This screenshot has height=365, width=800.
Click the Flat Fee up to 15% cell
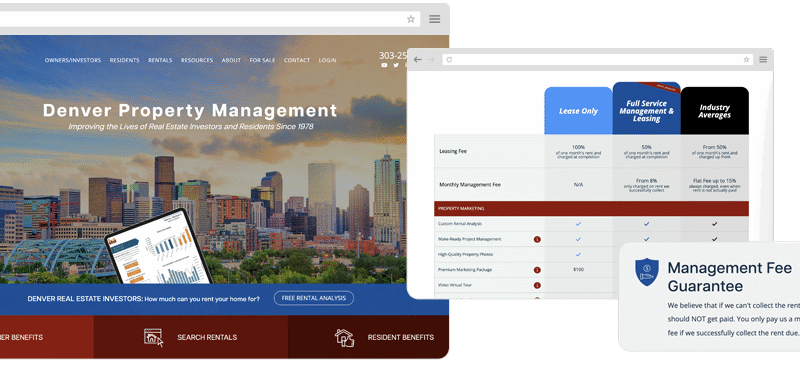pos(714,184)
